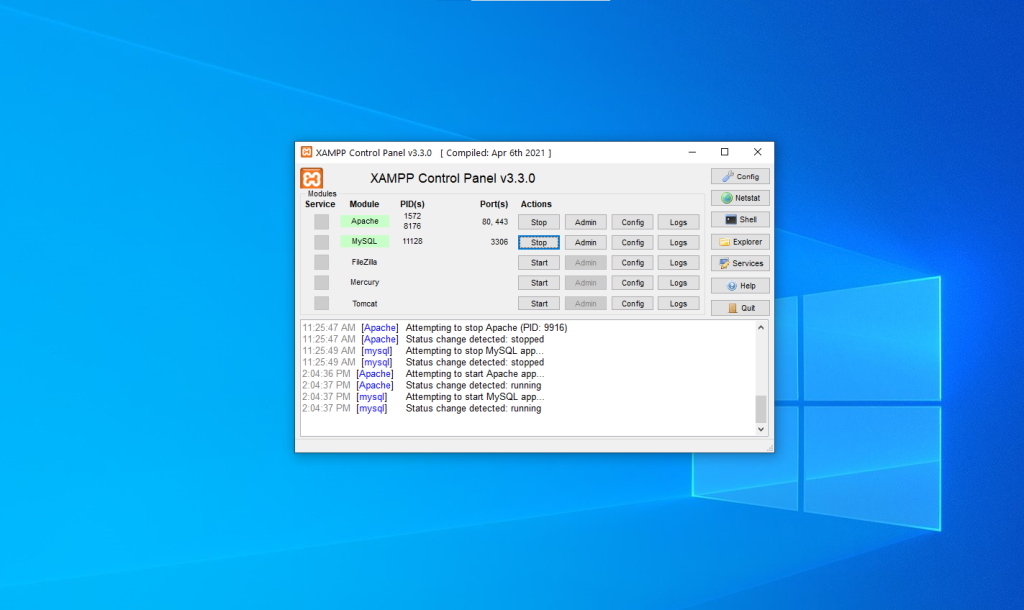Open Tomcat Logs menu
The height and width of the screenshot is (610, 1024).
[678, 304]
